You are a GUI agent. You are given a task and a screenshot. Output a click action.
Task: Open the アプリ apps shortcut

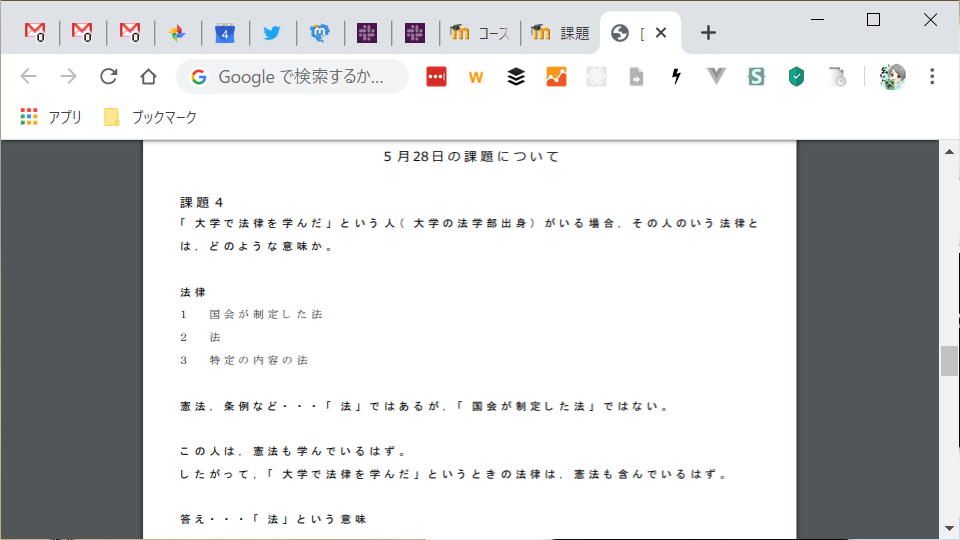coord(51,117)
